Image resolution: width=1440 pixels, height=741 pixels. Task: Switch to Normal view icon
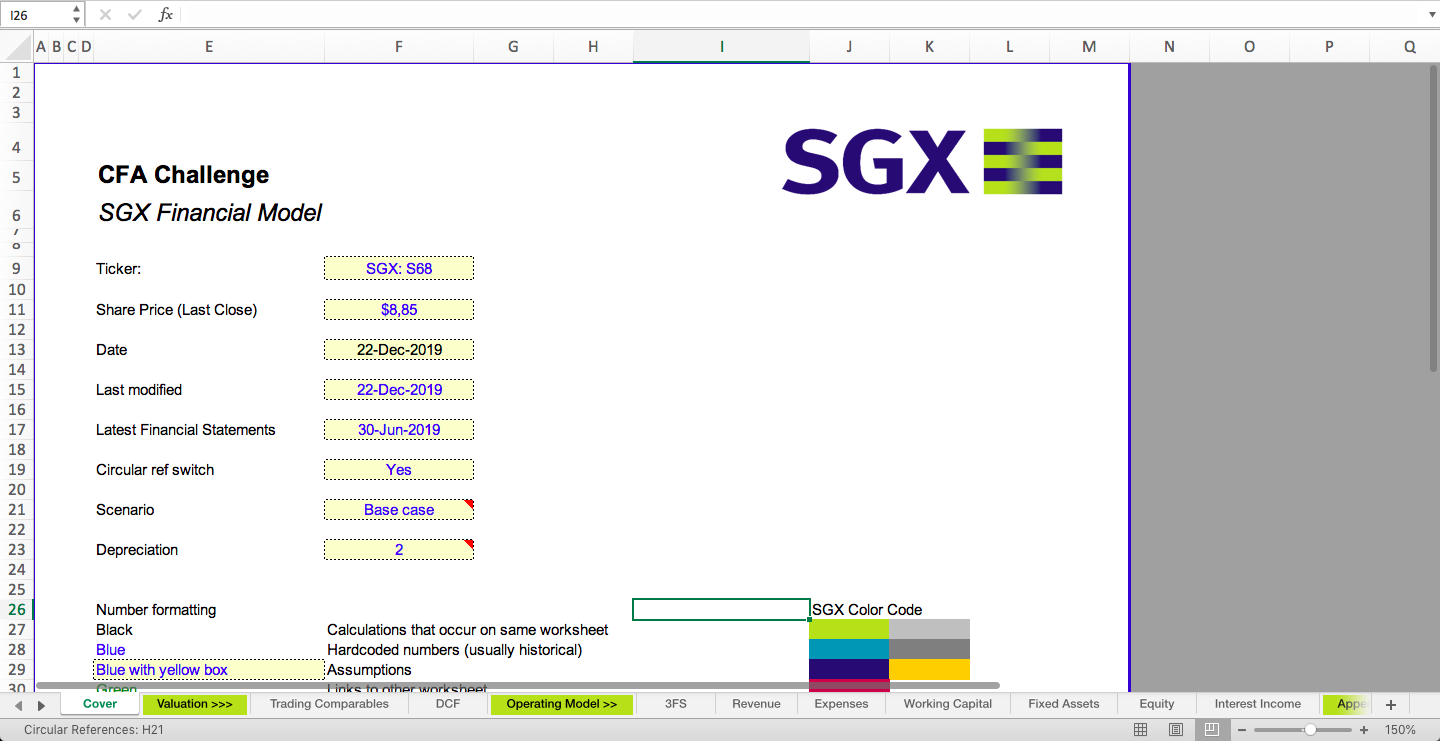click(1141, 731)
